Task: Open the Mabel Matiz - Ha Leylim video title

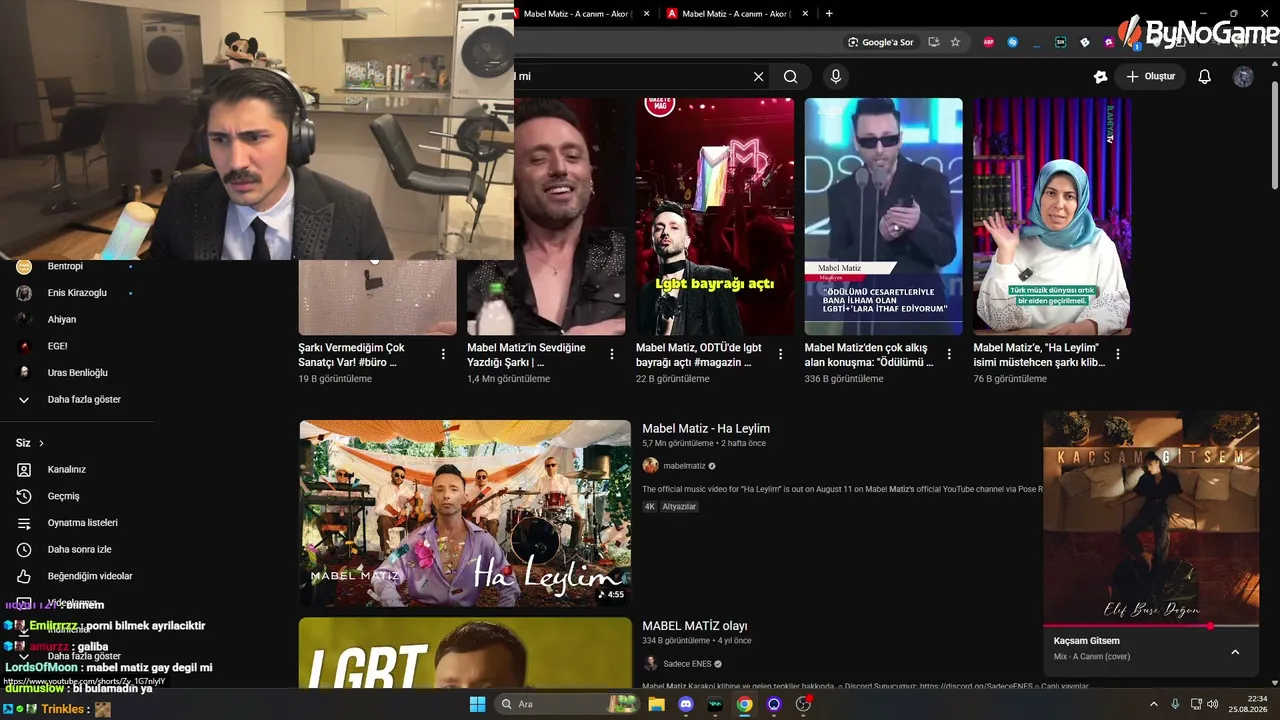Action: tap(706, 428)
